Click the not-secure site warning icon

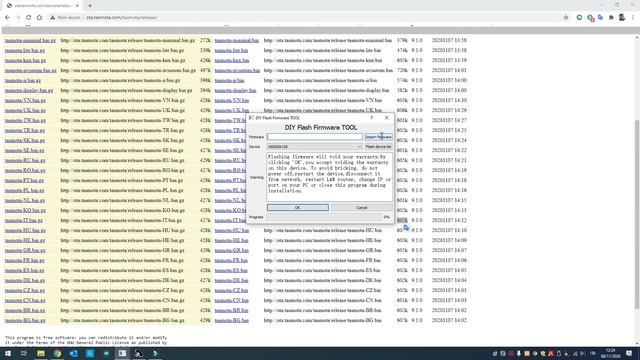point(53,18)
